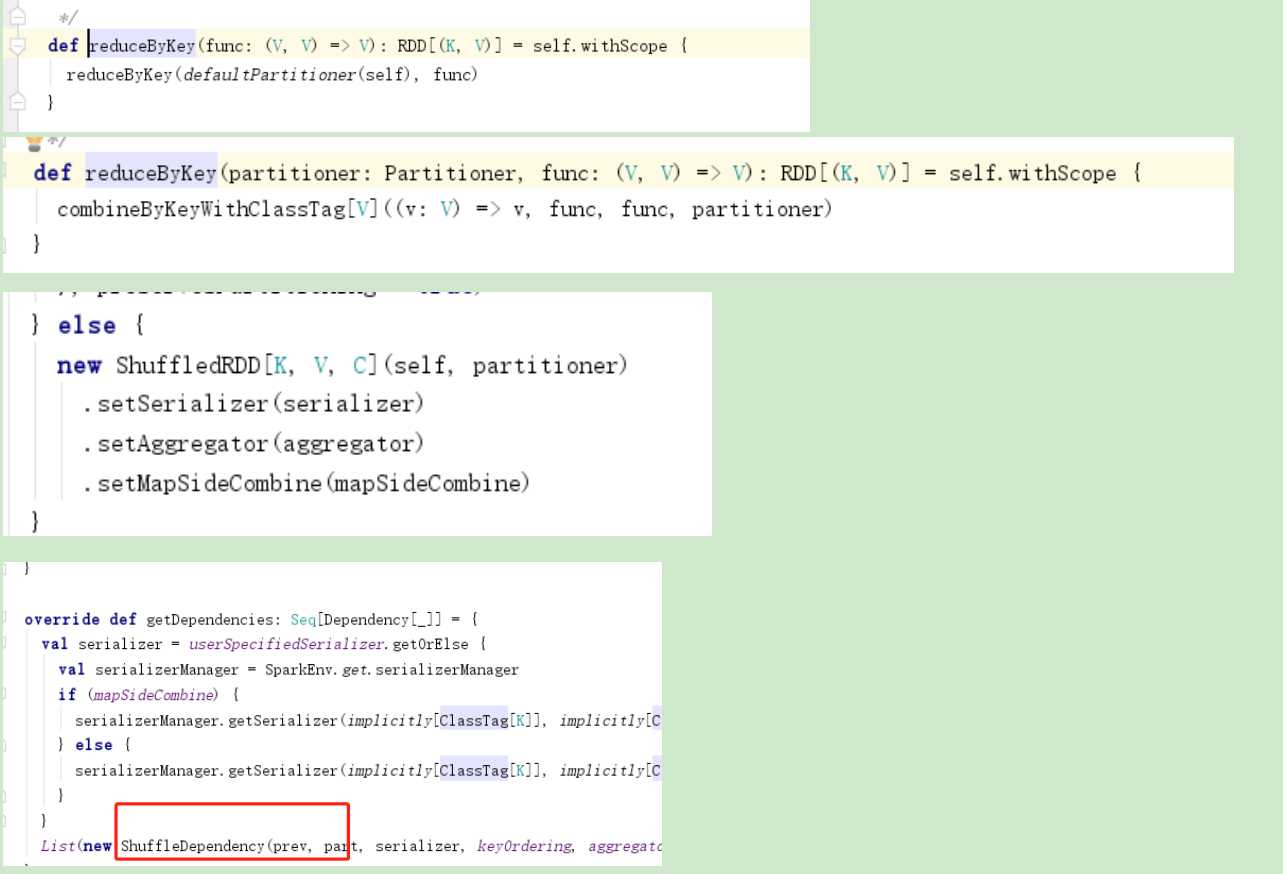1283x874 pixels.
Task: Click 'ShuffledRDD' after the new keyword
Action: click(x=189, y=366)
